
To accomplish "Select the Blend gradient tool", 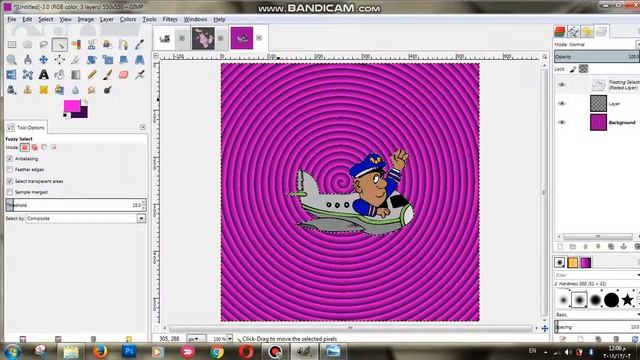I will click(x=76, y=75).
